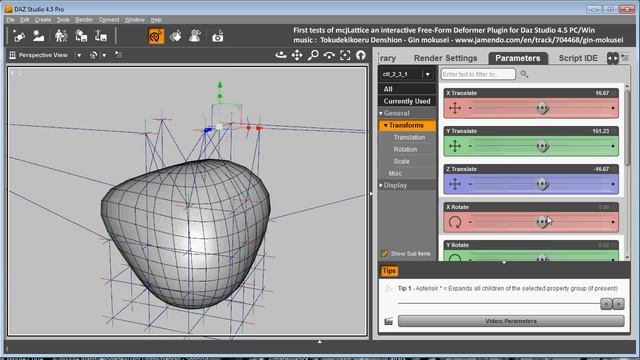This screenshot has height=360, width=640.
Task: Select the All properties filter
Action: point(407,89)
